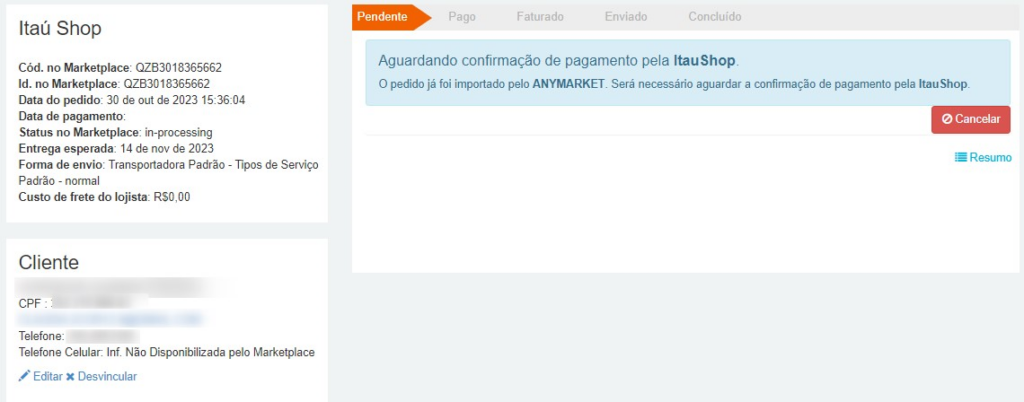This screenshot has height=402, width=1024.
Task: Click the Cód. no Marketplace value QZB3018365662
Action: click(178, 67)
